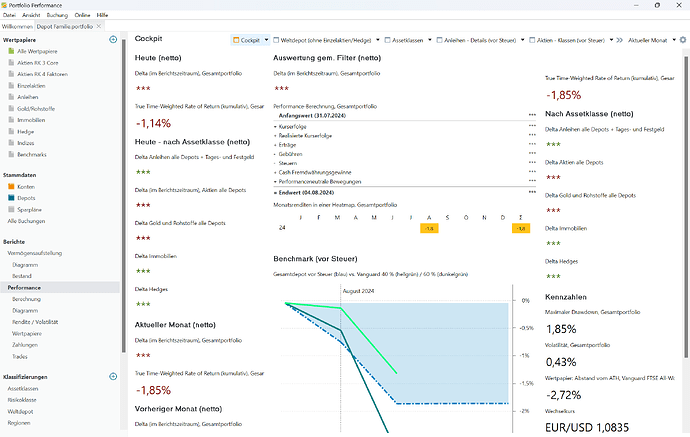The width and height of the screenshot is (690, 437).
Task: Click the August 2024 chart marker label
Action: point(358,291)
